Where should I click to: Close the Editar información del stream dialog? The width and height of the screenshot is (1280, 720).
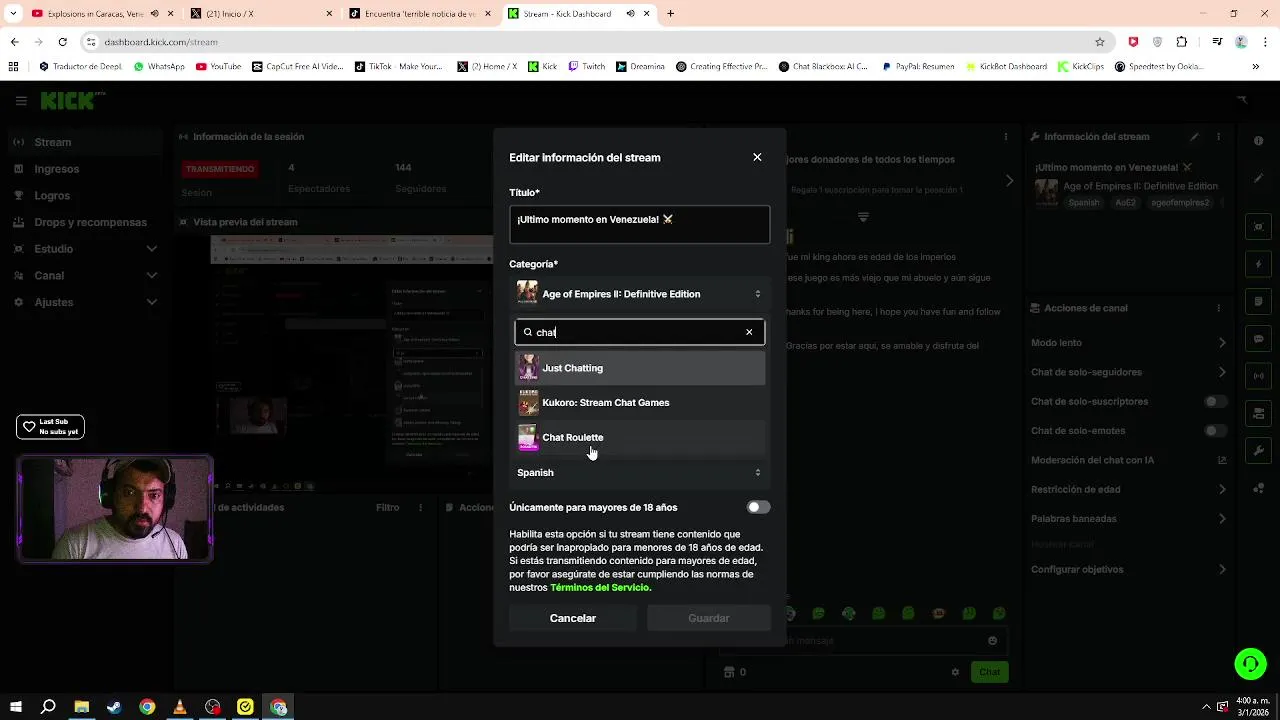coord(757,157)
